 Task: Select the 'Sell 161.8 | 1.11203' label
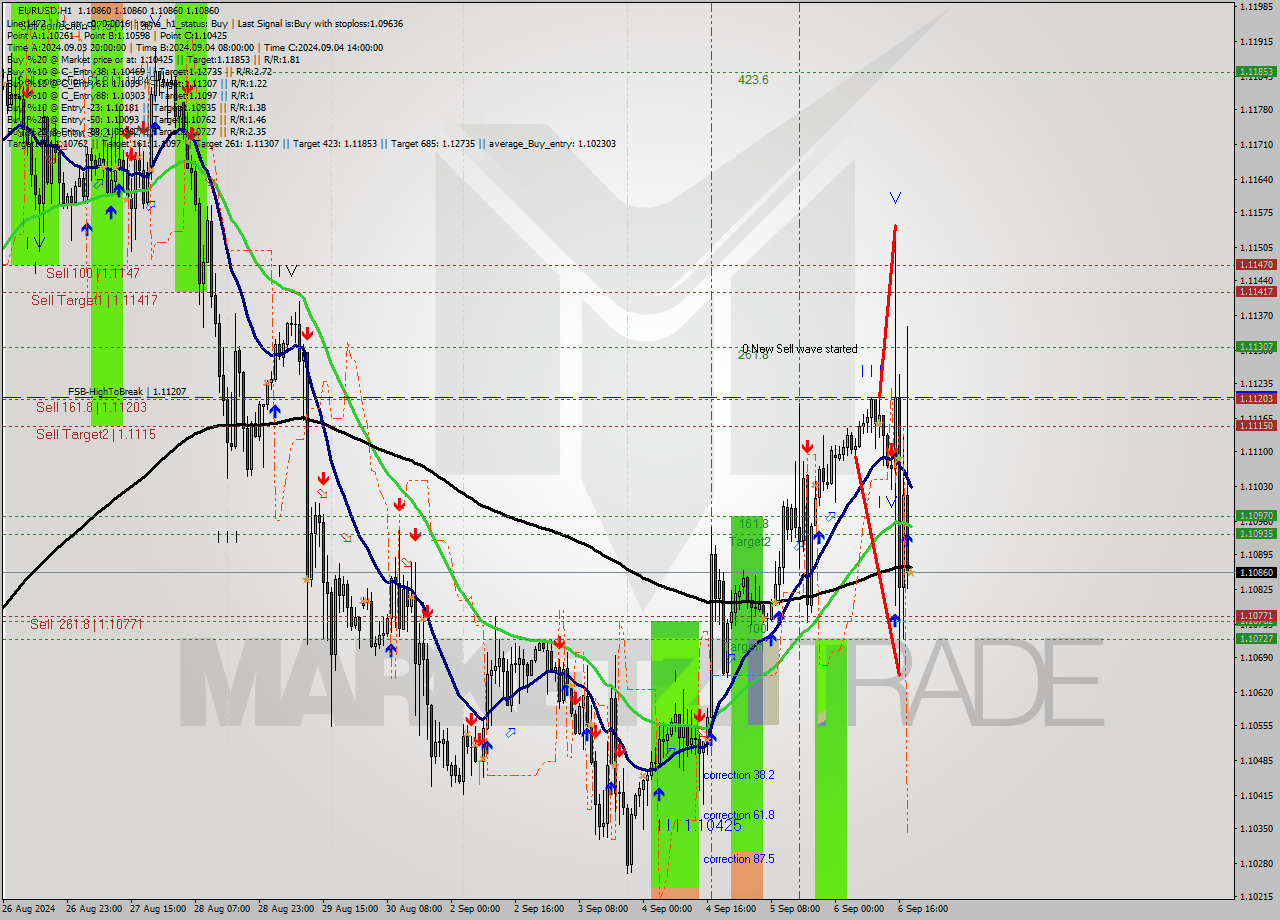tap(91, 407)
